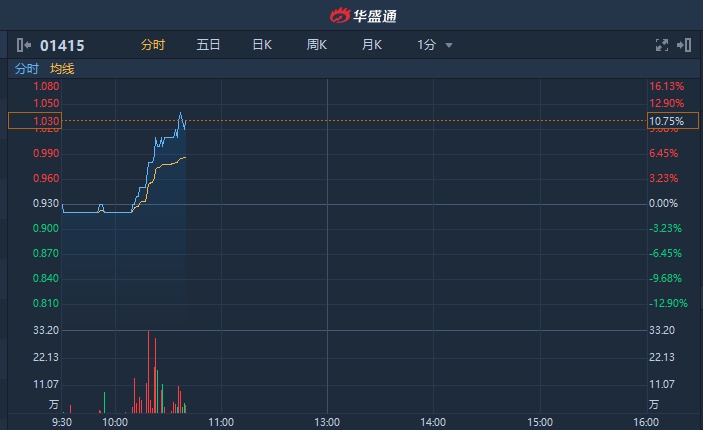Click the collapse-right panel icon
Image resolution: width=703 pixels, height=430 pixels.
pyautogui.click(x=684, y=45)
